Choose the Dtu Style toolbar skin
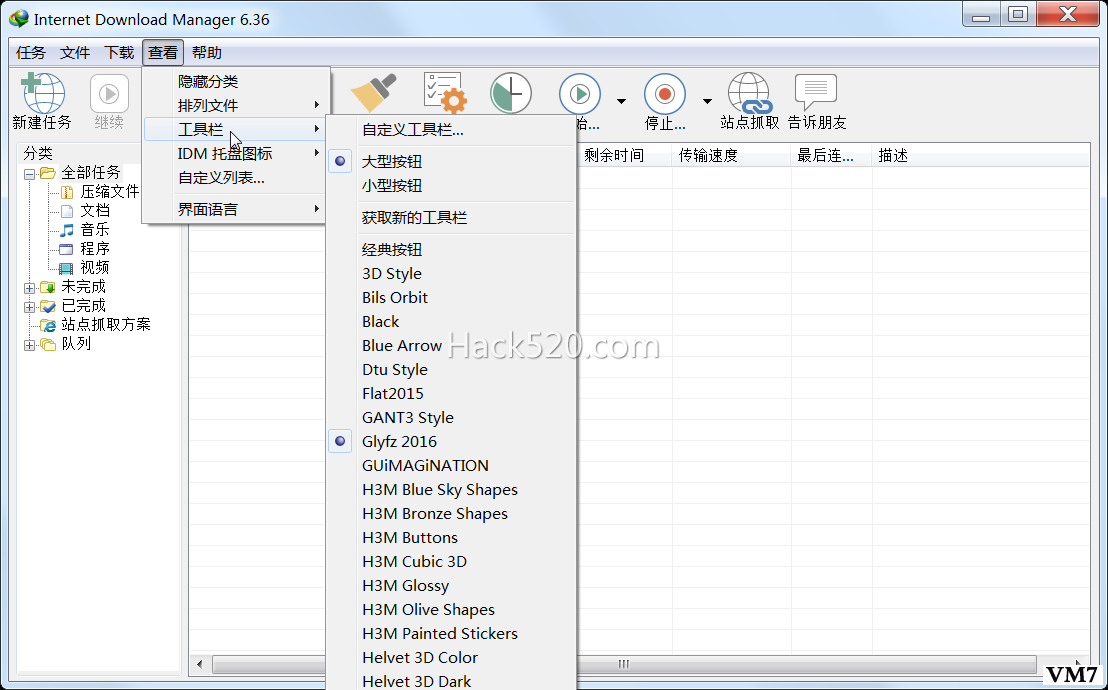This screenshot has width=1108, height=690. click(x=394, y=370)
